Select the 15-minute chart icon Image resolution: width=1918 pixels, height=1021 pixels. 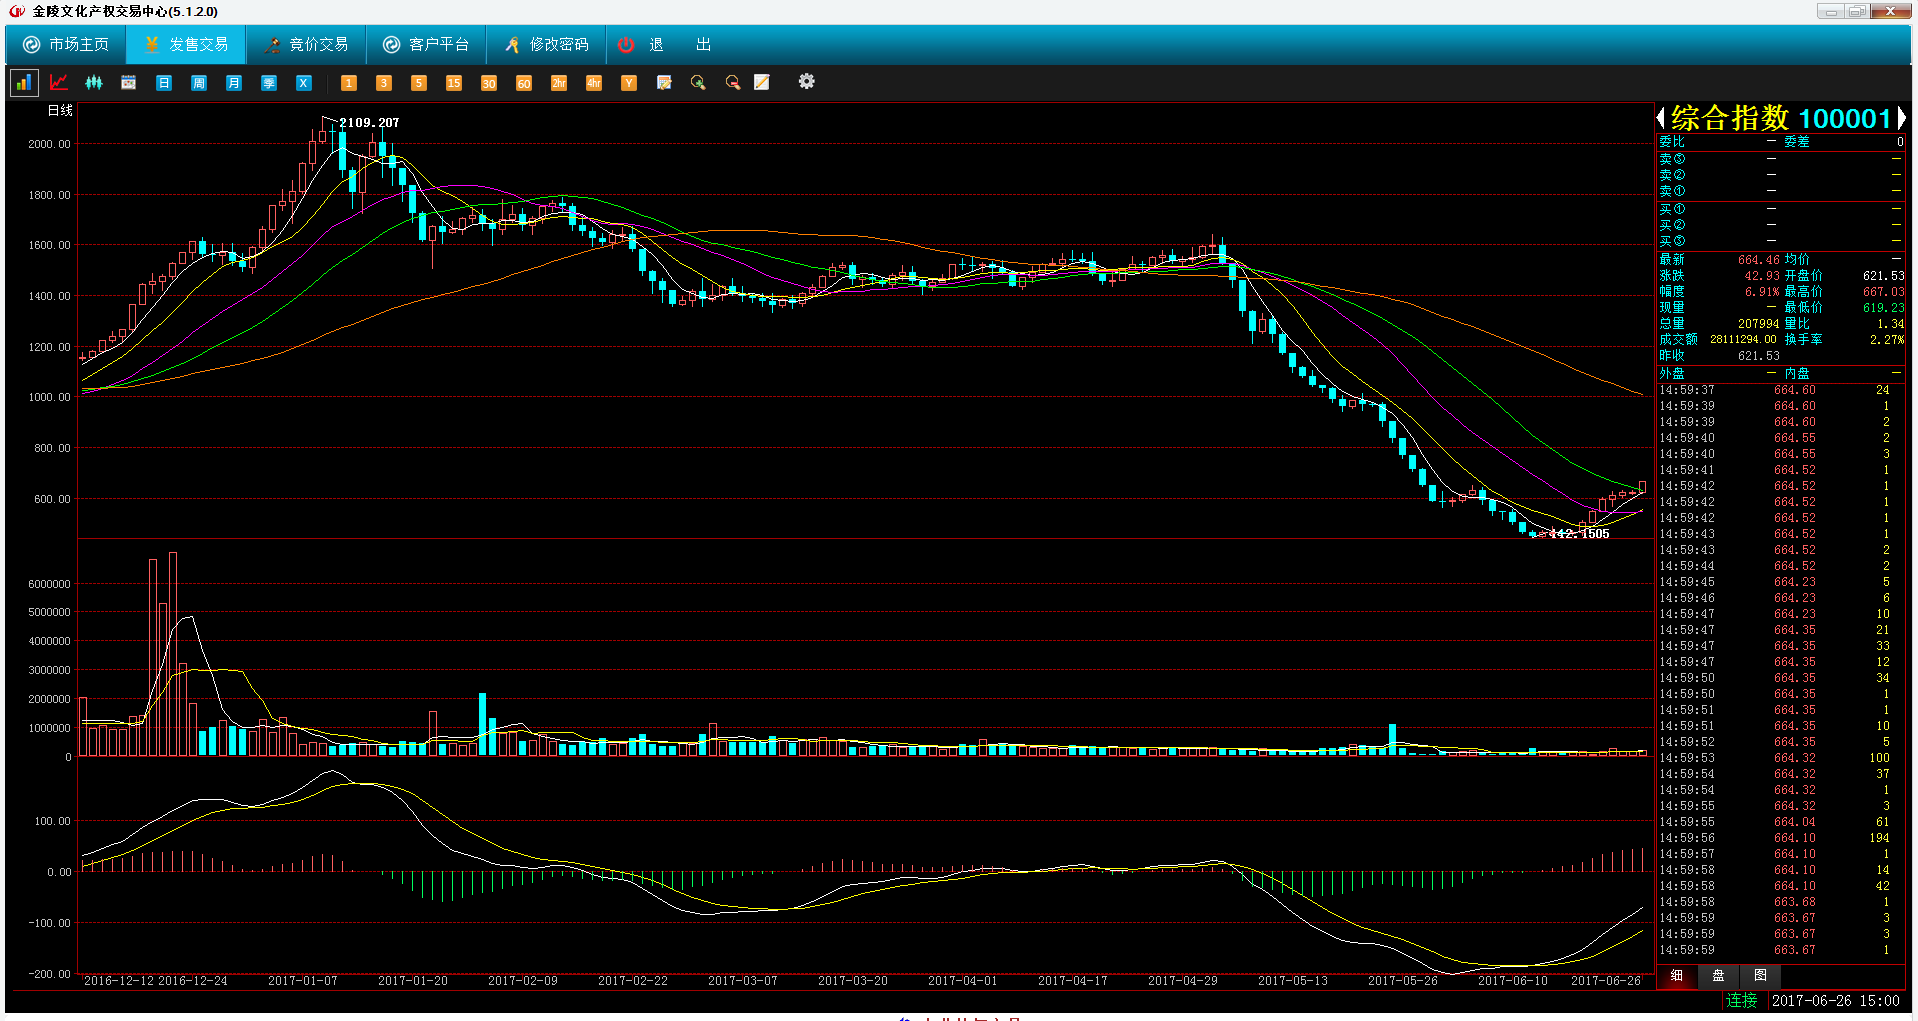click(x=454, y=82)
